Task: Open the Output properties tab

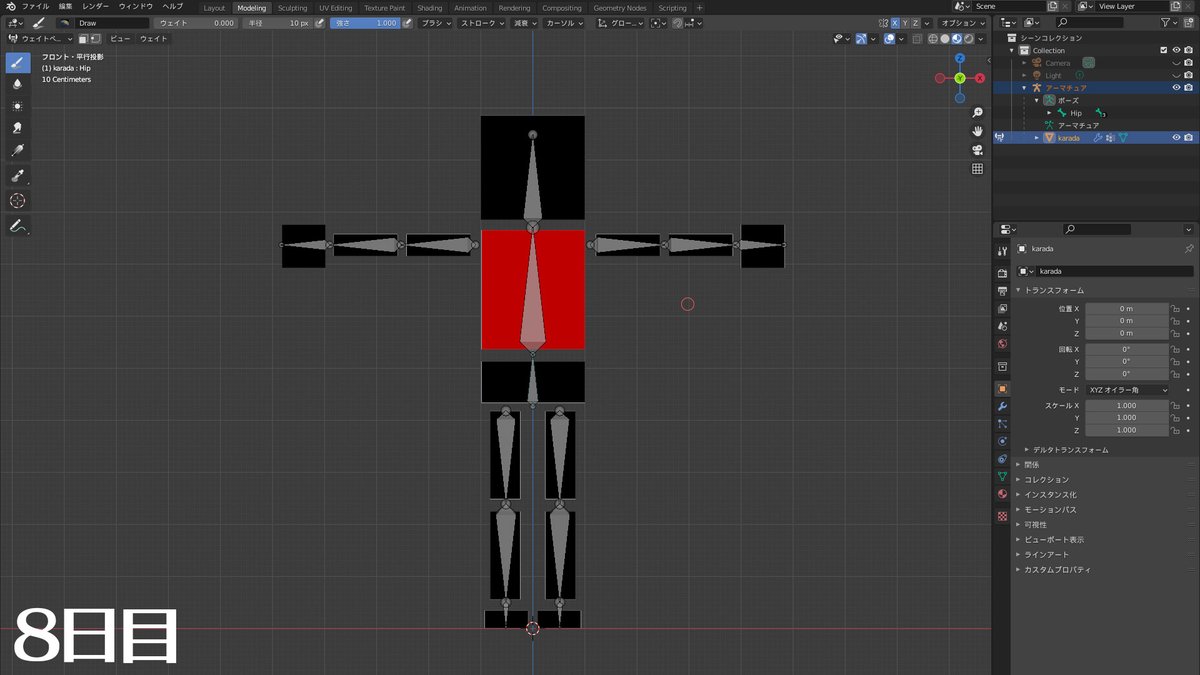Action: (1002, 291)
